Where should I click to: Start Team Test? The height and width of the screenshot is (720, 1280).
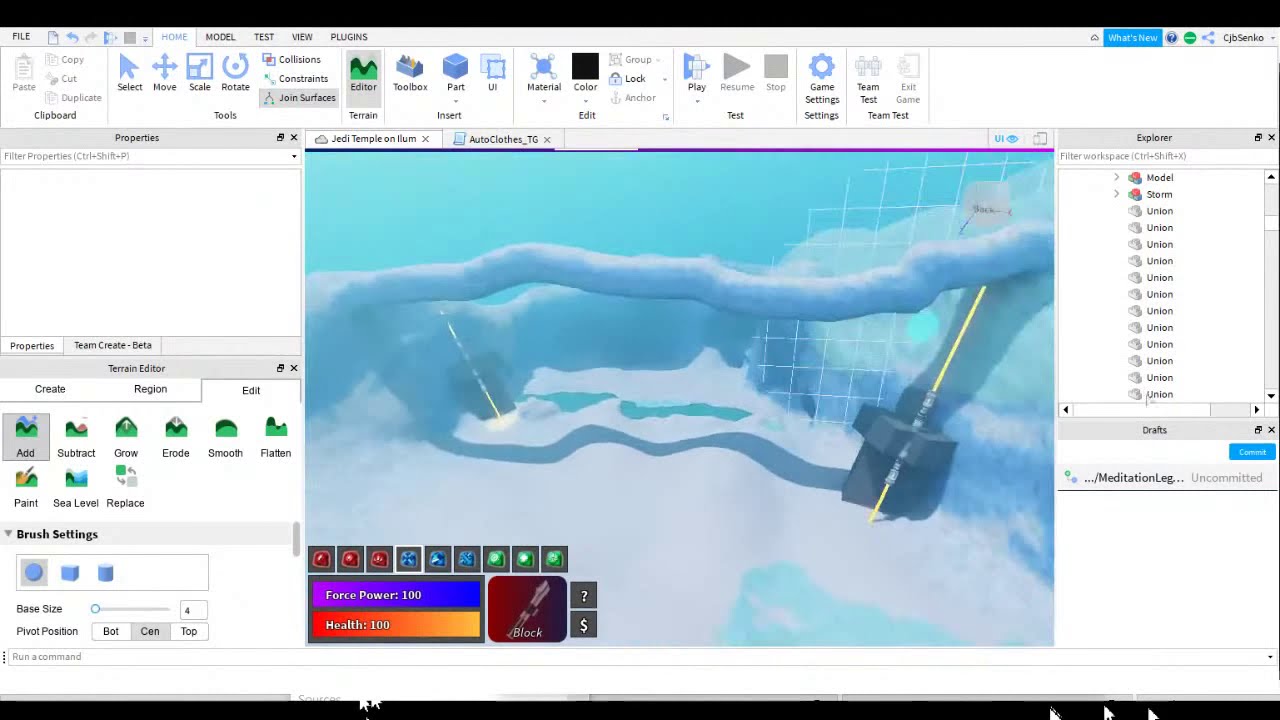click(x=868, y=80)
